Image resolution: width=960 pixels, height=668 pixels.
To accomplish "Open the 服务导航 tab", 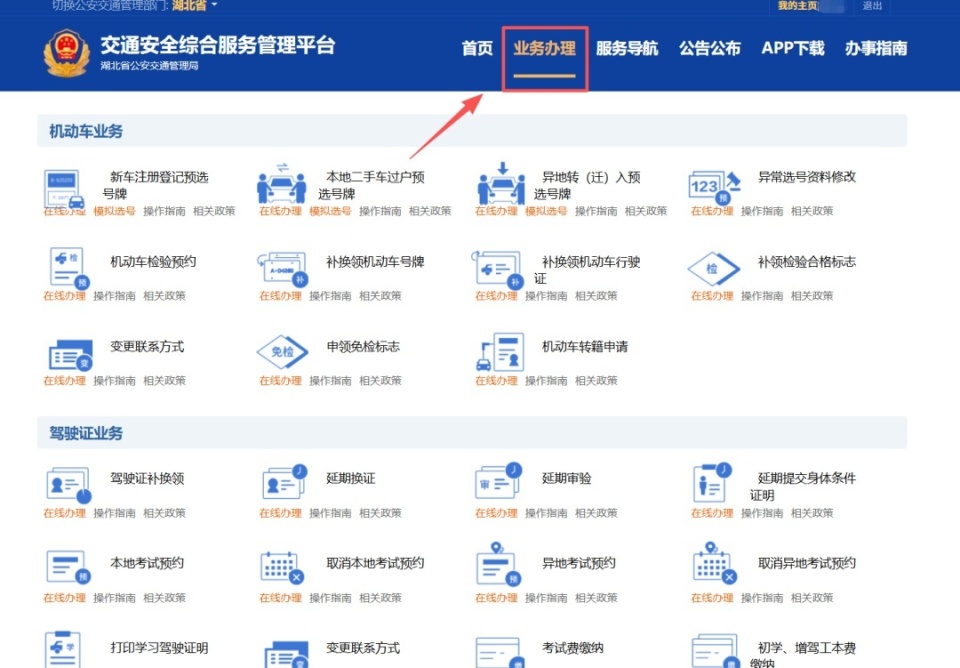I will point(627,48).
